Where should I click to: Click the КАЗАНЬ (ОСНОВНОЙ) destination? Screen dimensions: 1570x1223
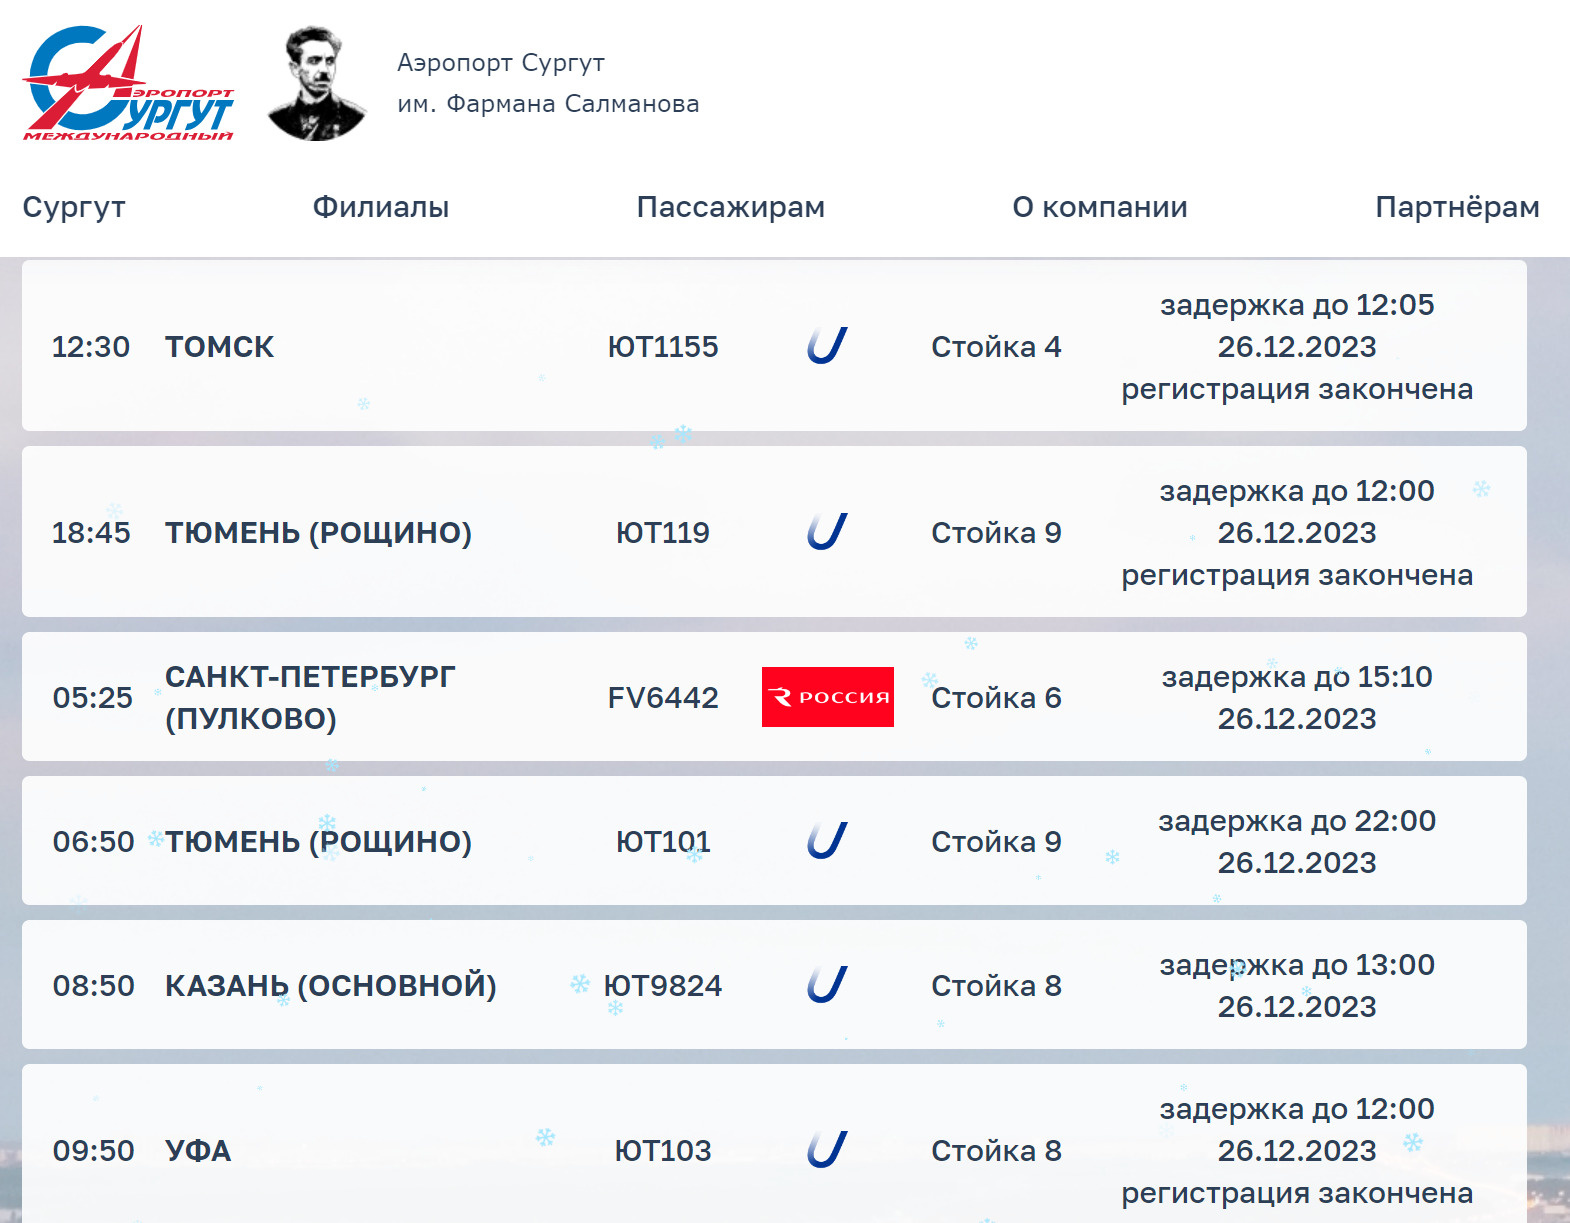click(330, 986)
